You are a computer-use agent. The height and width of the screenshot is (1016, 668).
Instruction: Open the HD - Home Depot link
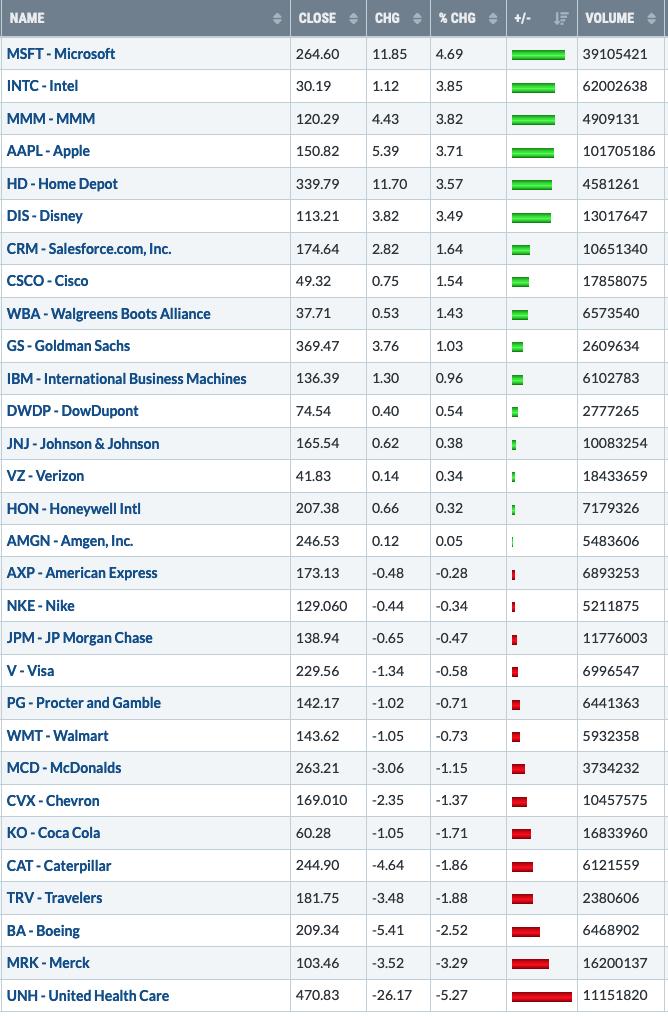point(62,184)
